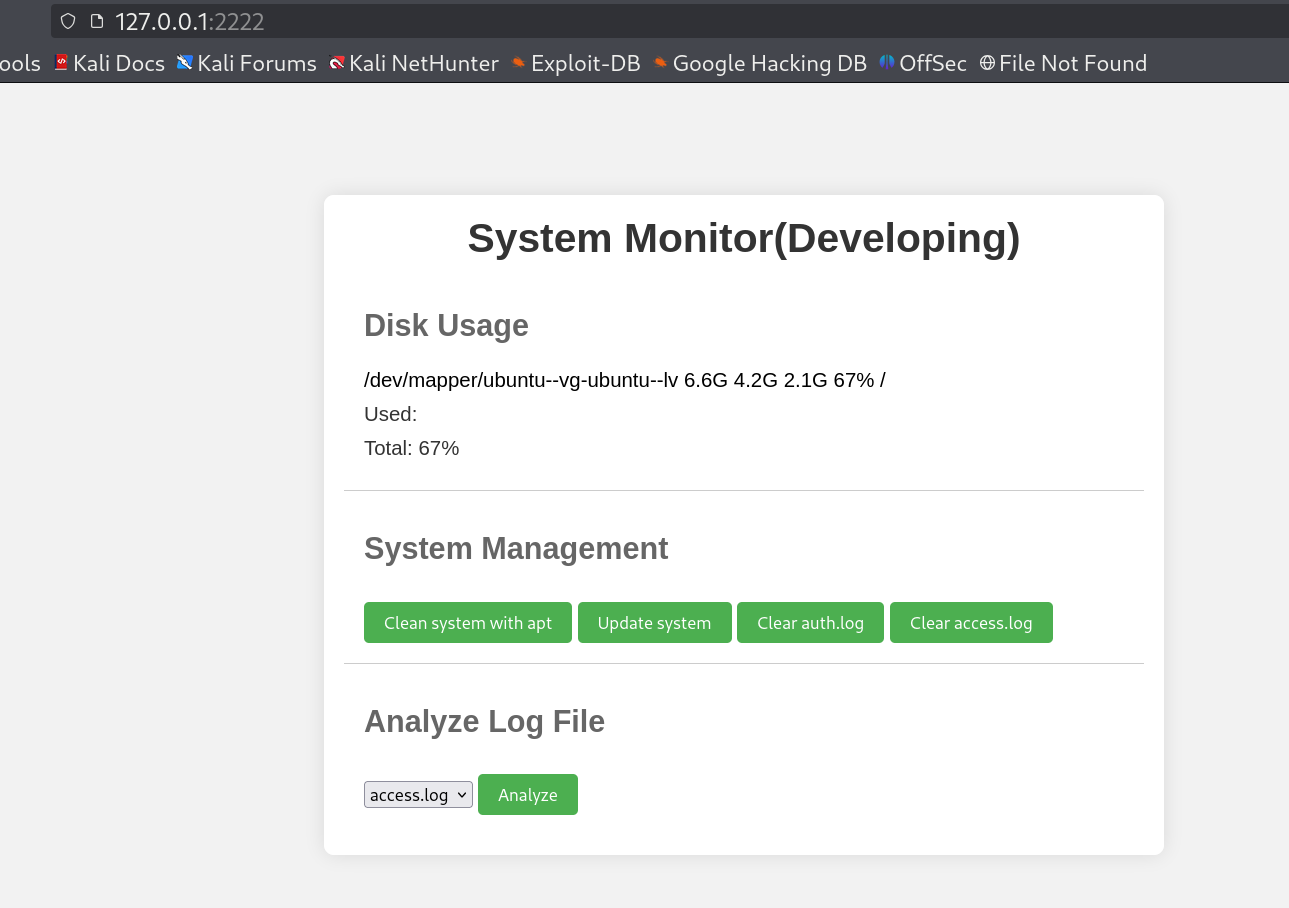Click the System Management heading
The height and width of the screenshot is (908, 1289).
tap(516, 549)
